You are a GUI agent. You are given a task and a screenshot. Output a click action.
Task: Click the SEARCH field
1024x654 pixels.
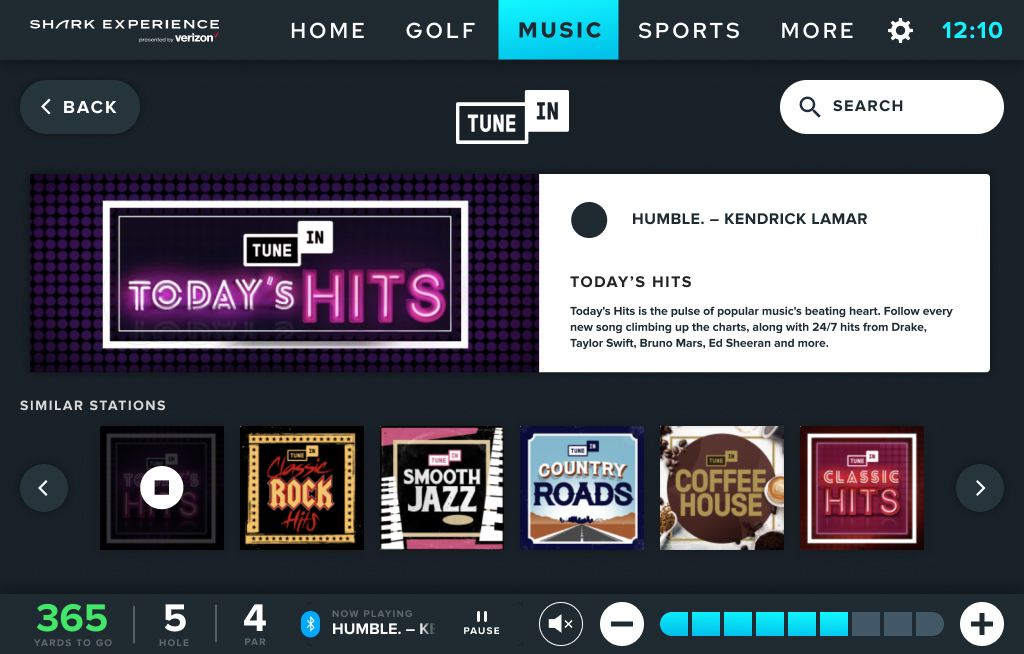891,106
